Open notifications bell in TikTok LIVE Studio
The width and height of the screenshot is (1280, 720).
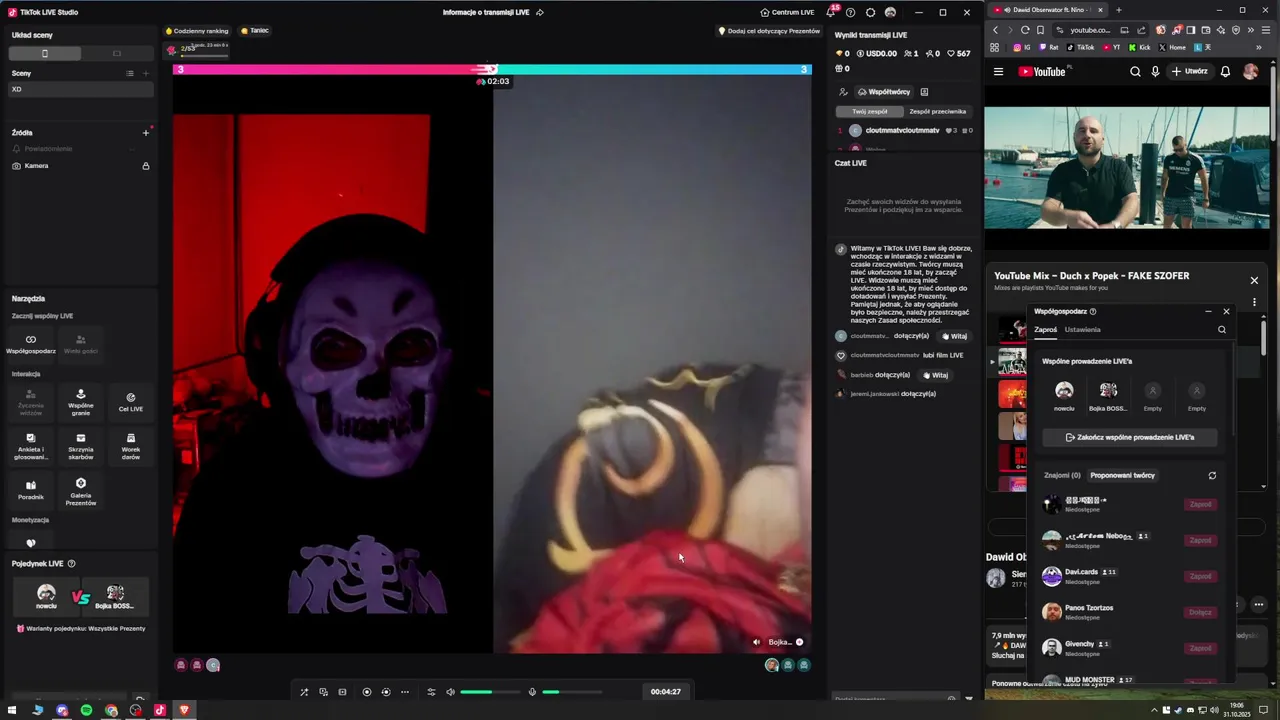(830, 12)
